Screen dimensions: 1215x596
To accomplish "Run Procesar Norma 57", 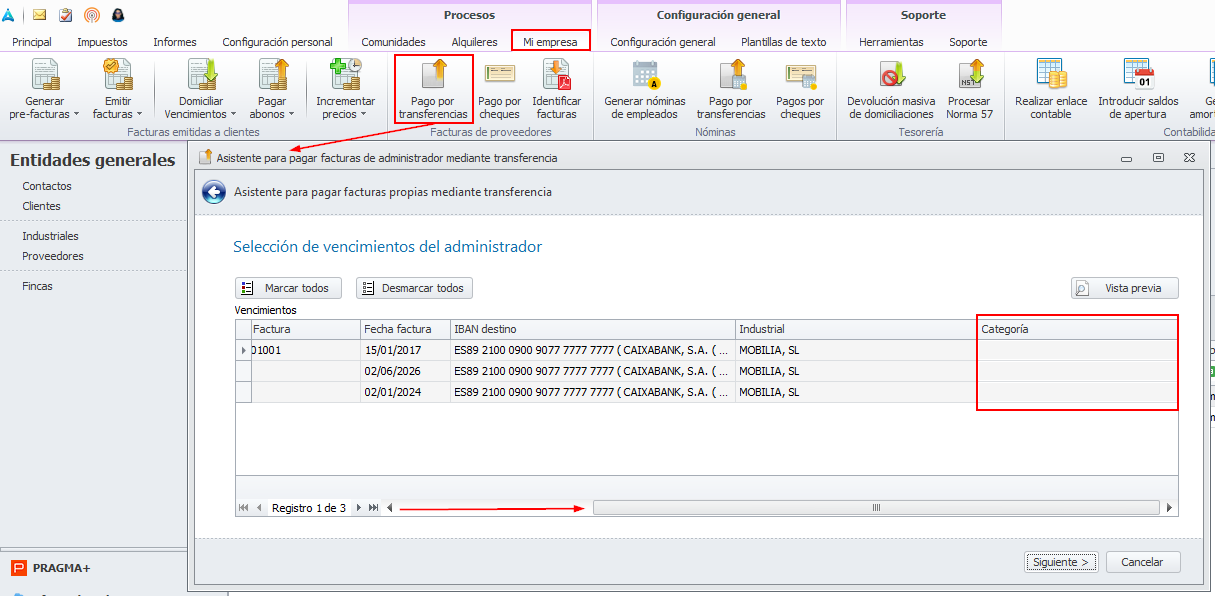I will [969, 90].
